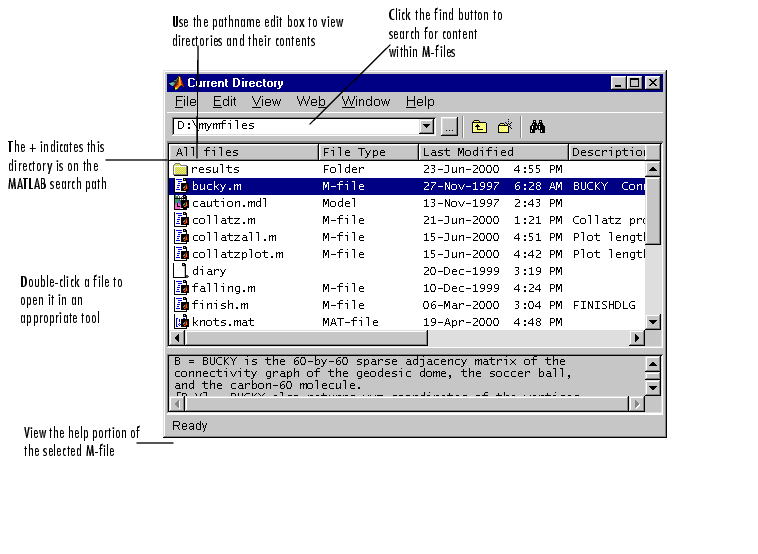This screenshot has width=758, height=554.
Task: Open the File menu
Action: click(186, 102)
